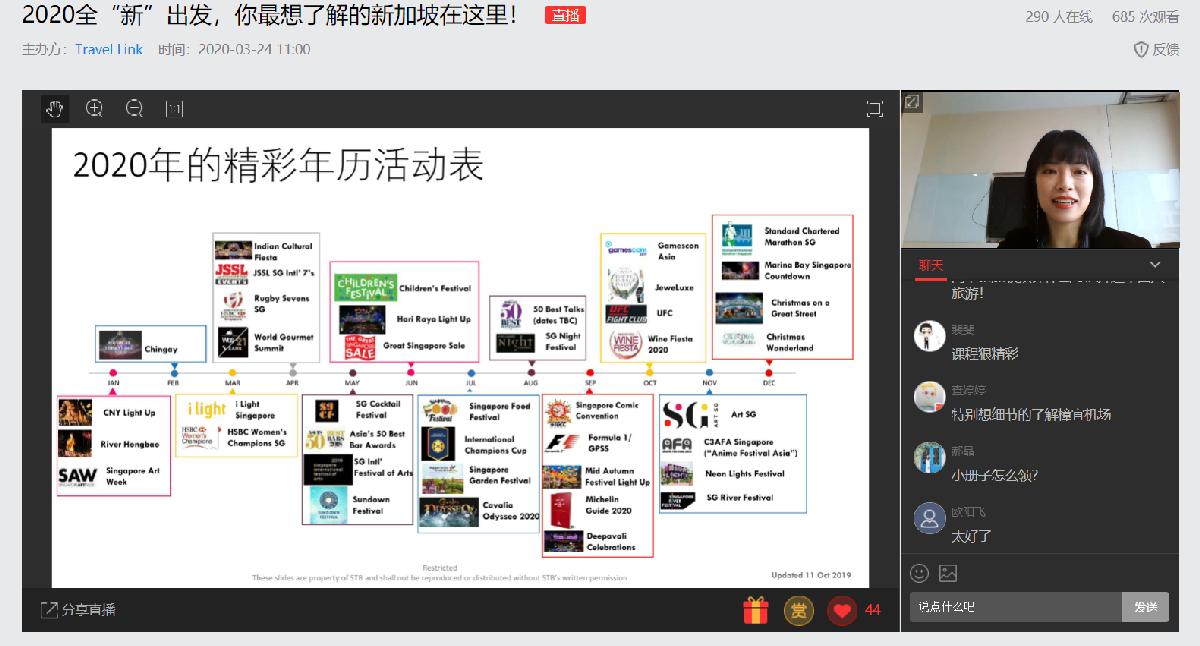Viewport: 1200px width, 646px height.
Task: Tip the host with the 赏 icon
Action: 798,609
